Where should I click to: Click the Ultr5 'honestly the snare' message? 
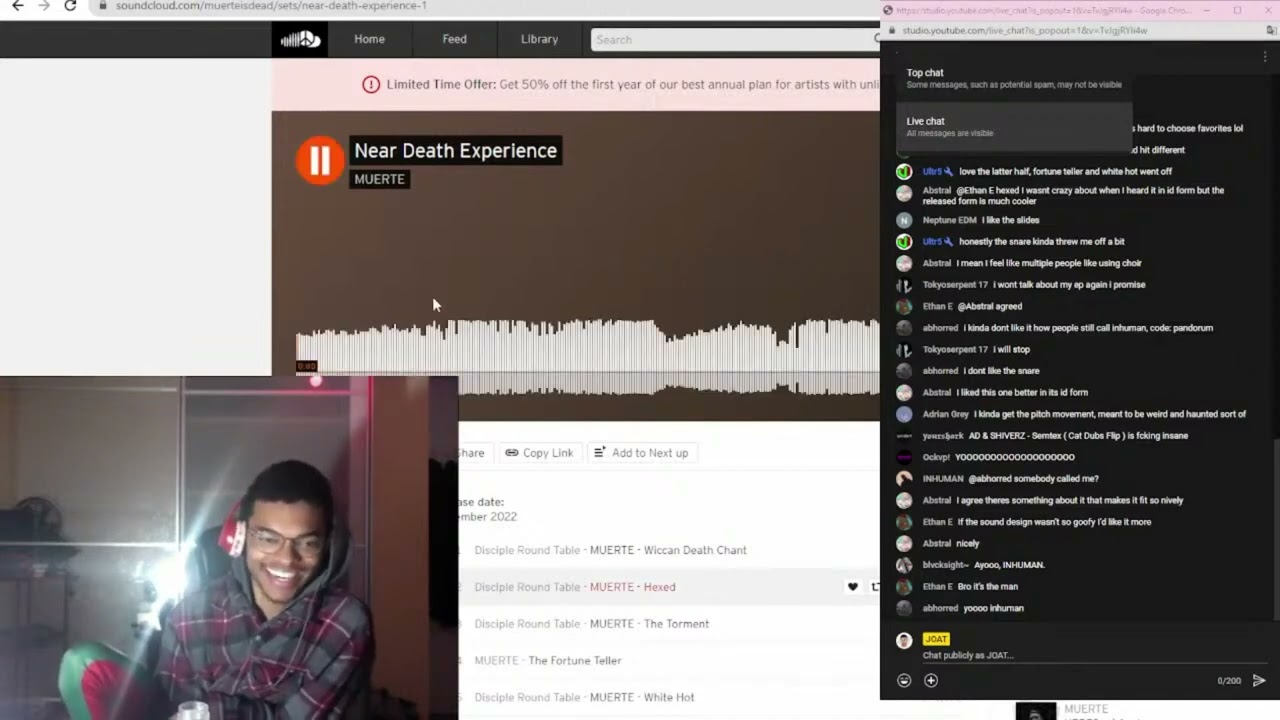click(1042, 242)
